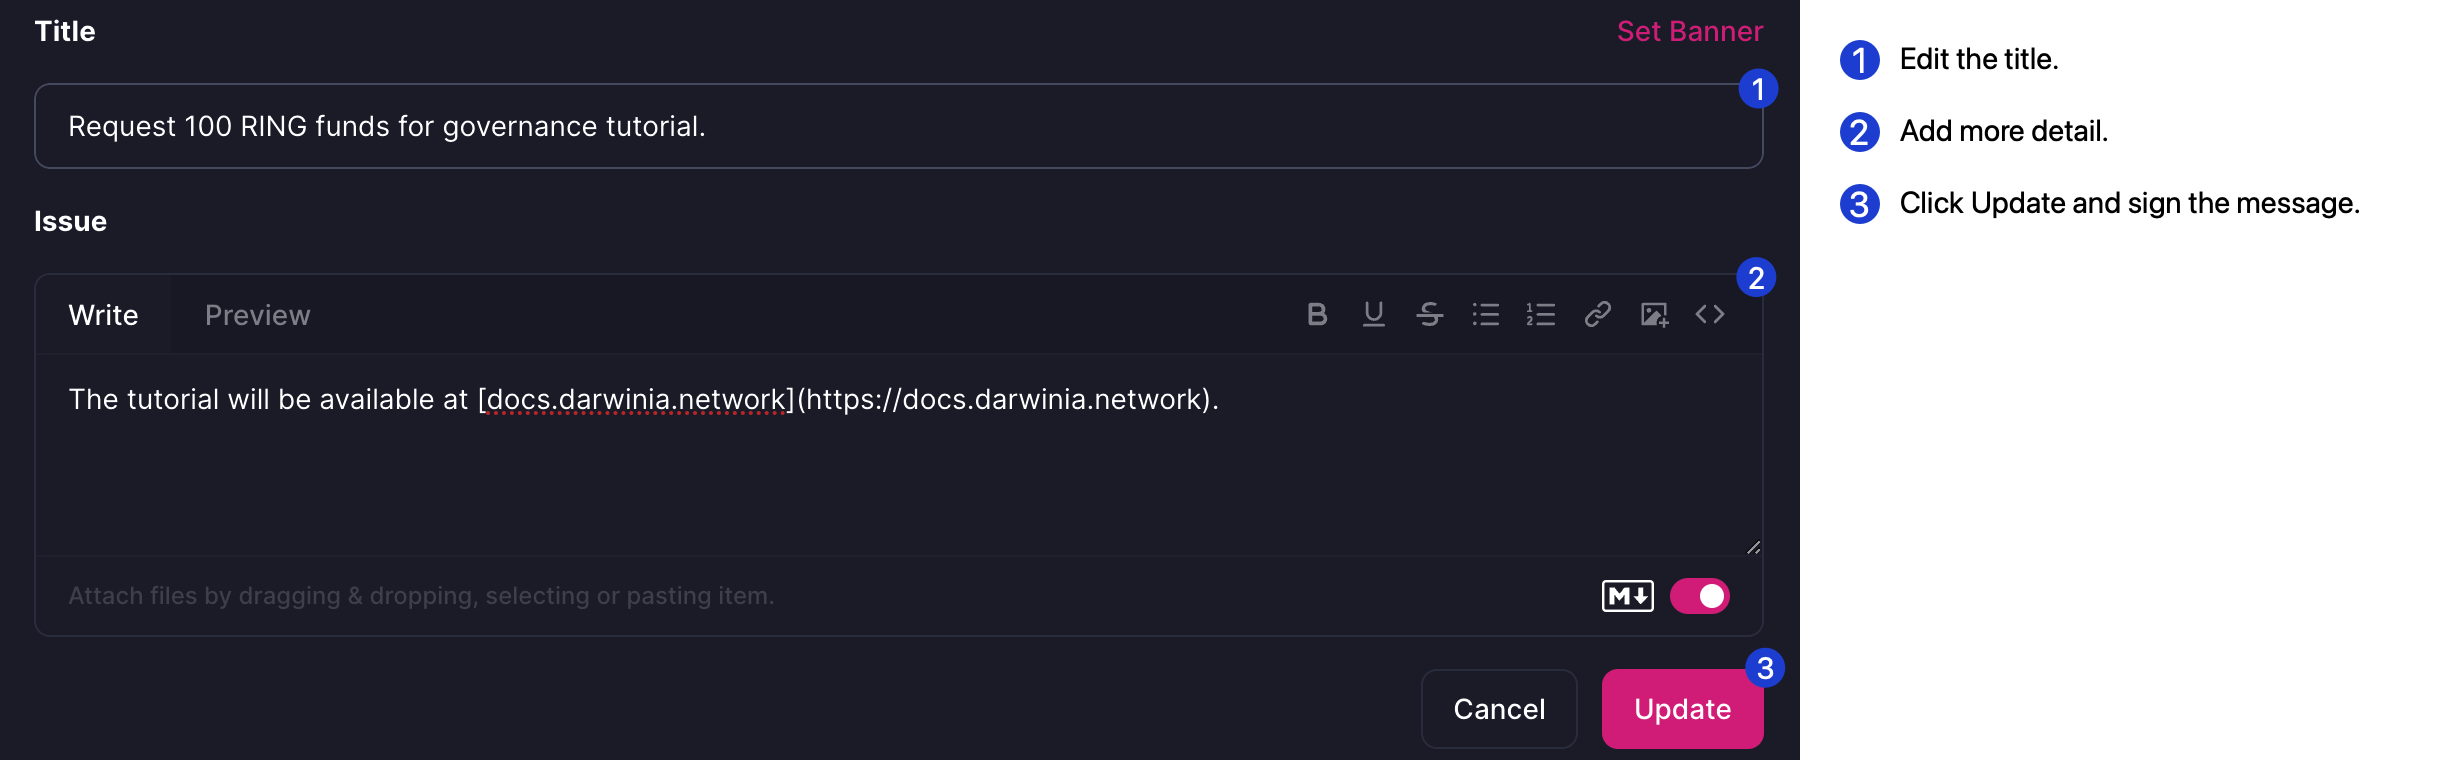Screen dimensions: 2440x760
Task: Click the Markdown logo icon
Action: (x=1627, y=596)
